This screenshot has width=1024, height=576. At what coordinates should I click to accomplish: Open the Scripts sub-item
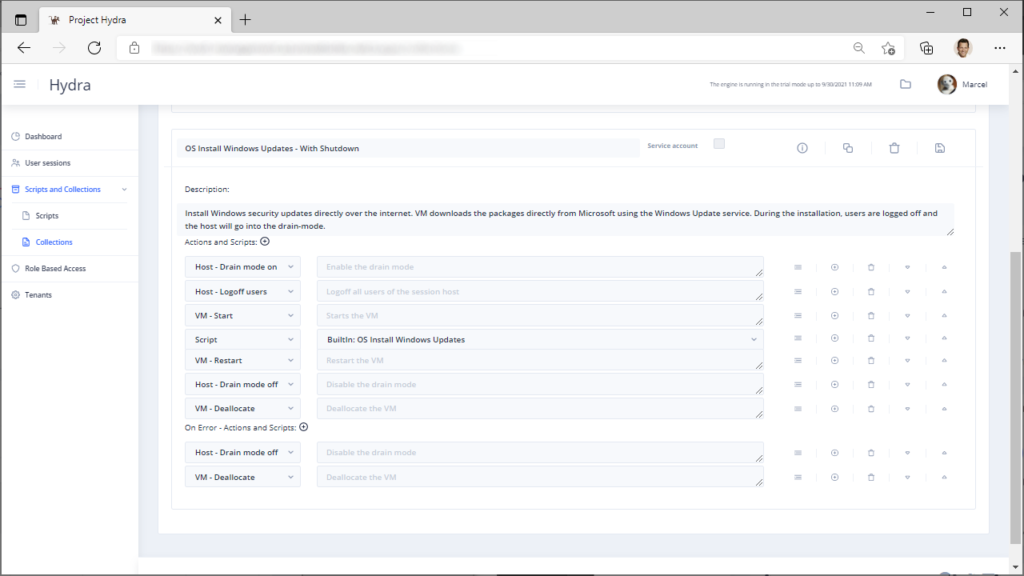point(46,216)
